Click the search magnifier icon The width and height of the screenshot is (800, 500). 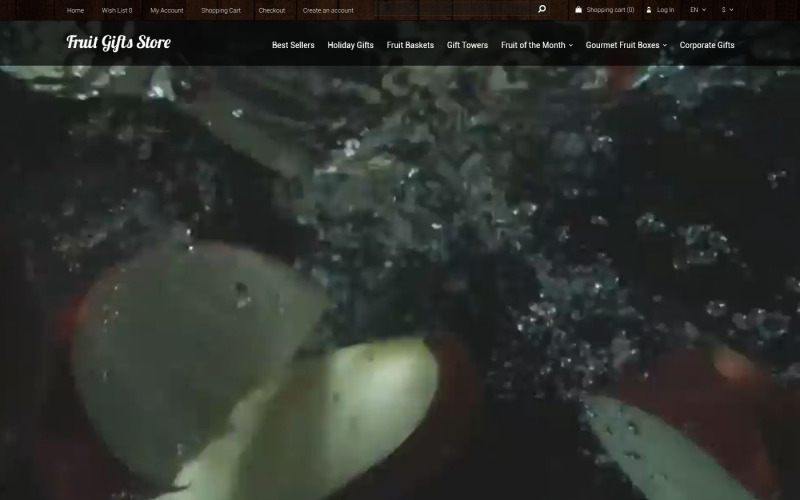tap(542, 10)
